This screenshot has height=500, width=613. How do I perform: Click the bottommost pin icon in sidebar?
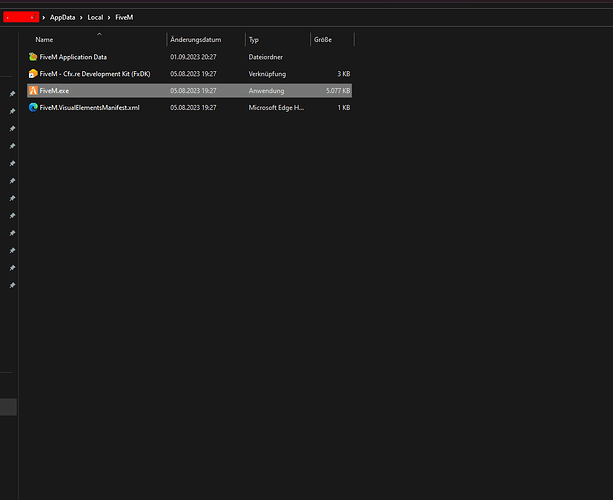click(x=12, y=285)
